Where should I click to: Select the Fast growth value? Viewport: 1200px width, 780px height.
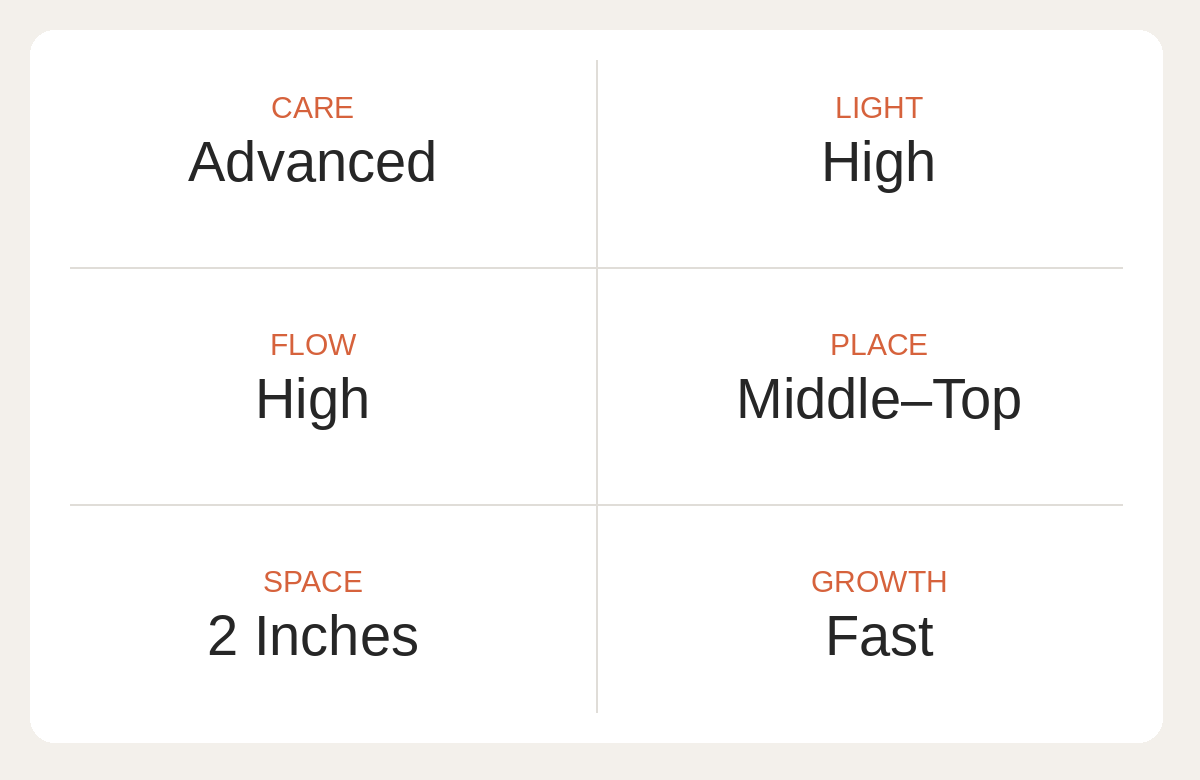pos(879,636)
